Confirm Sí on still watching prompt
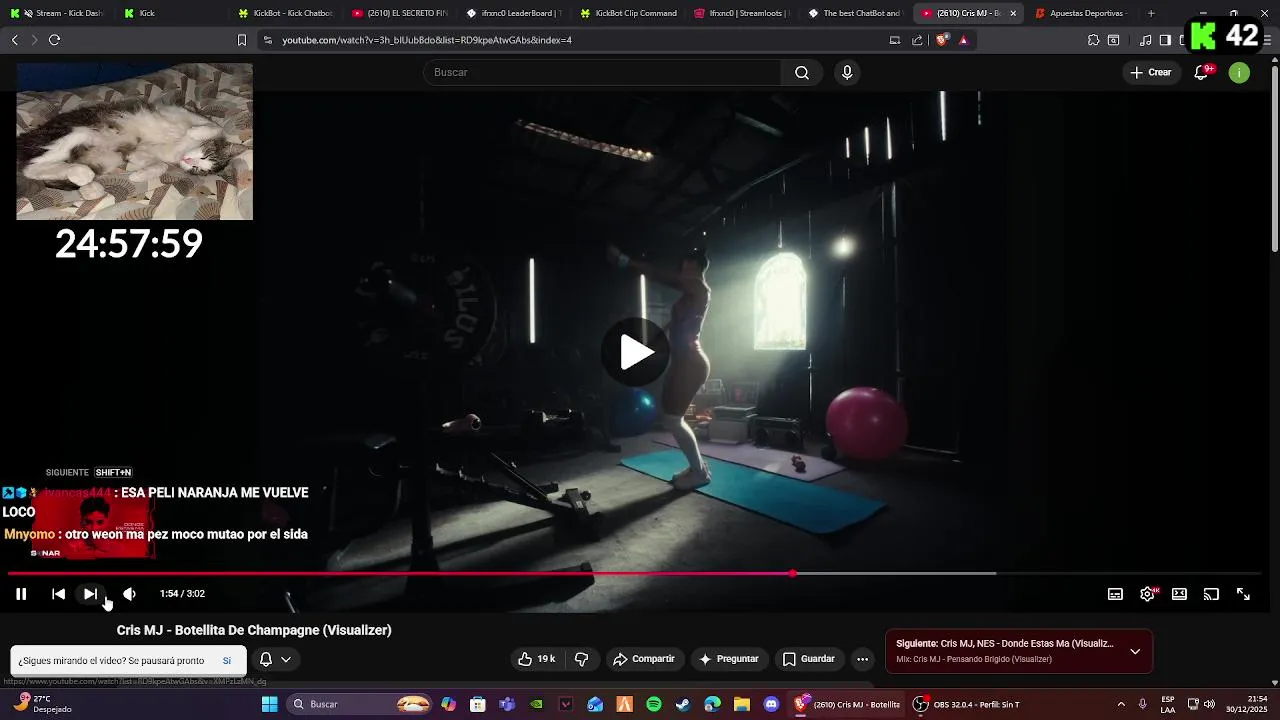This screenshot has width=1280, height=720. 227,661
